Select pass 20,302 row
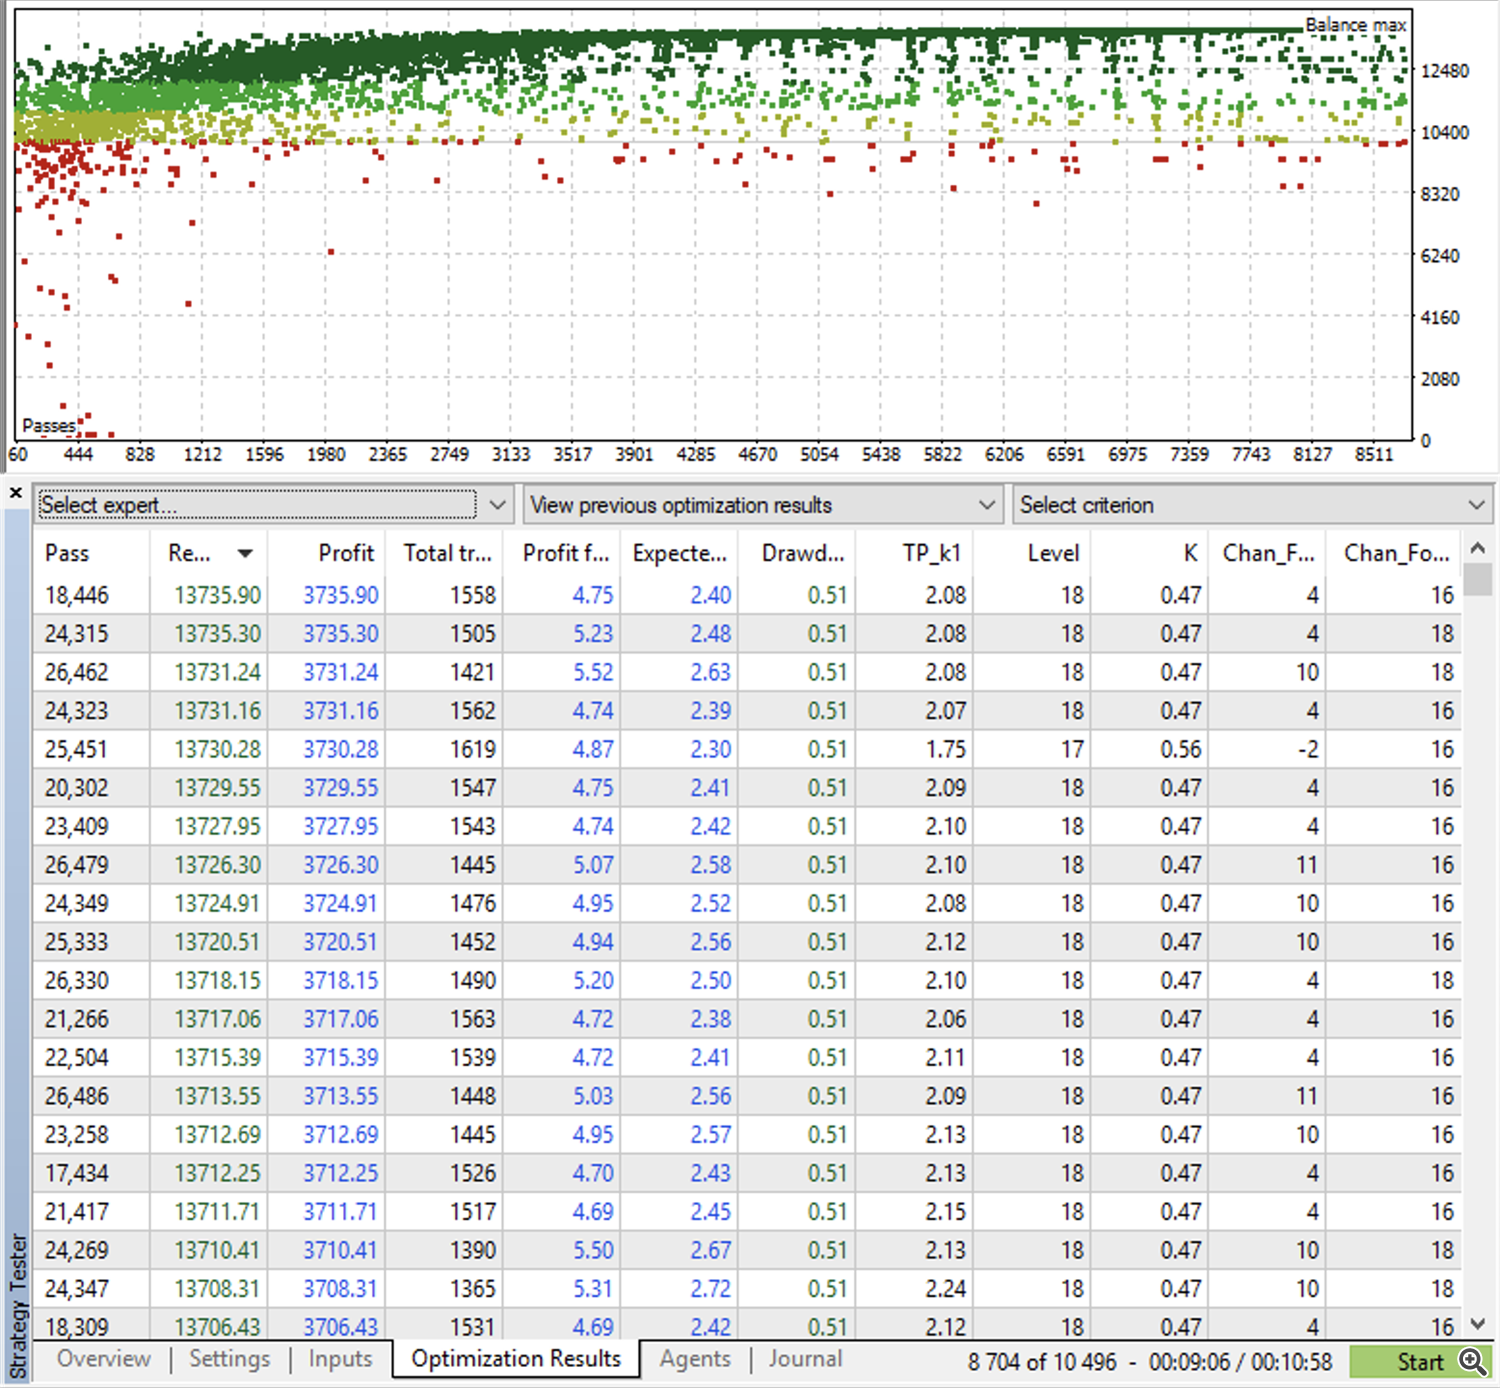The image size is (1500, 1388). (x=747, y=788)
